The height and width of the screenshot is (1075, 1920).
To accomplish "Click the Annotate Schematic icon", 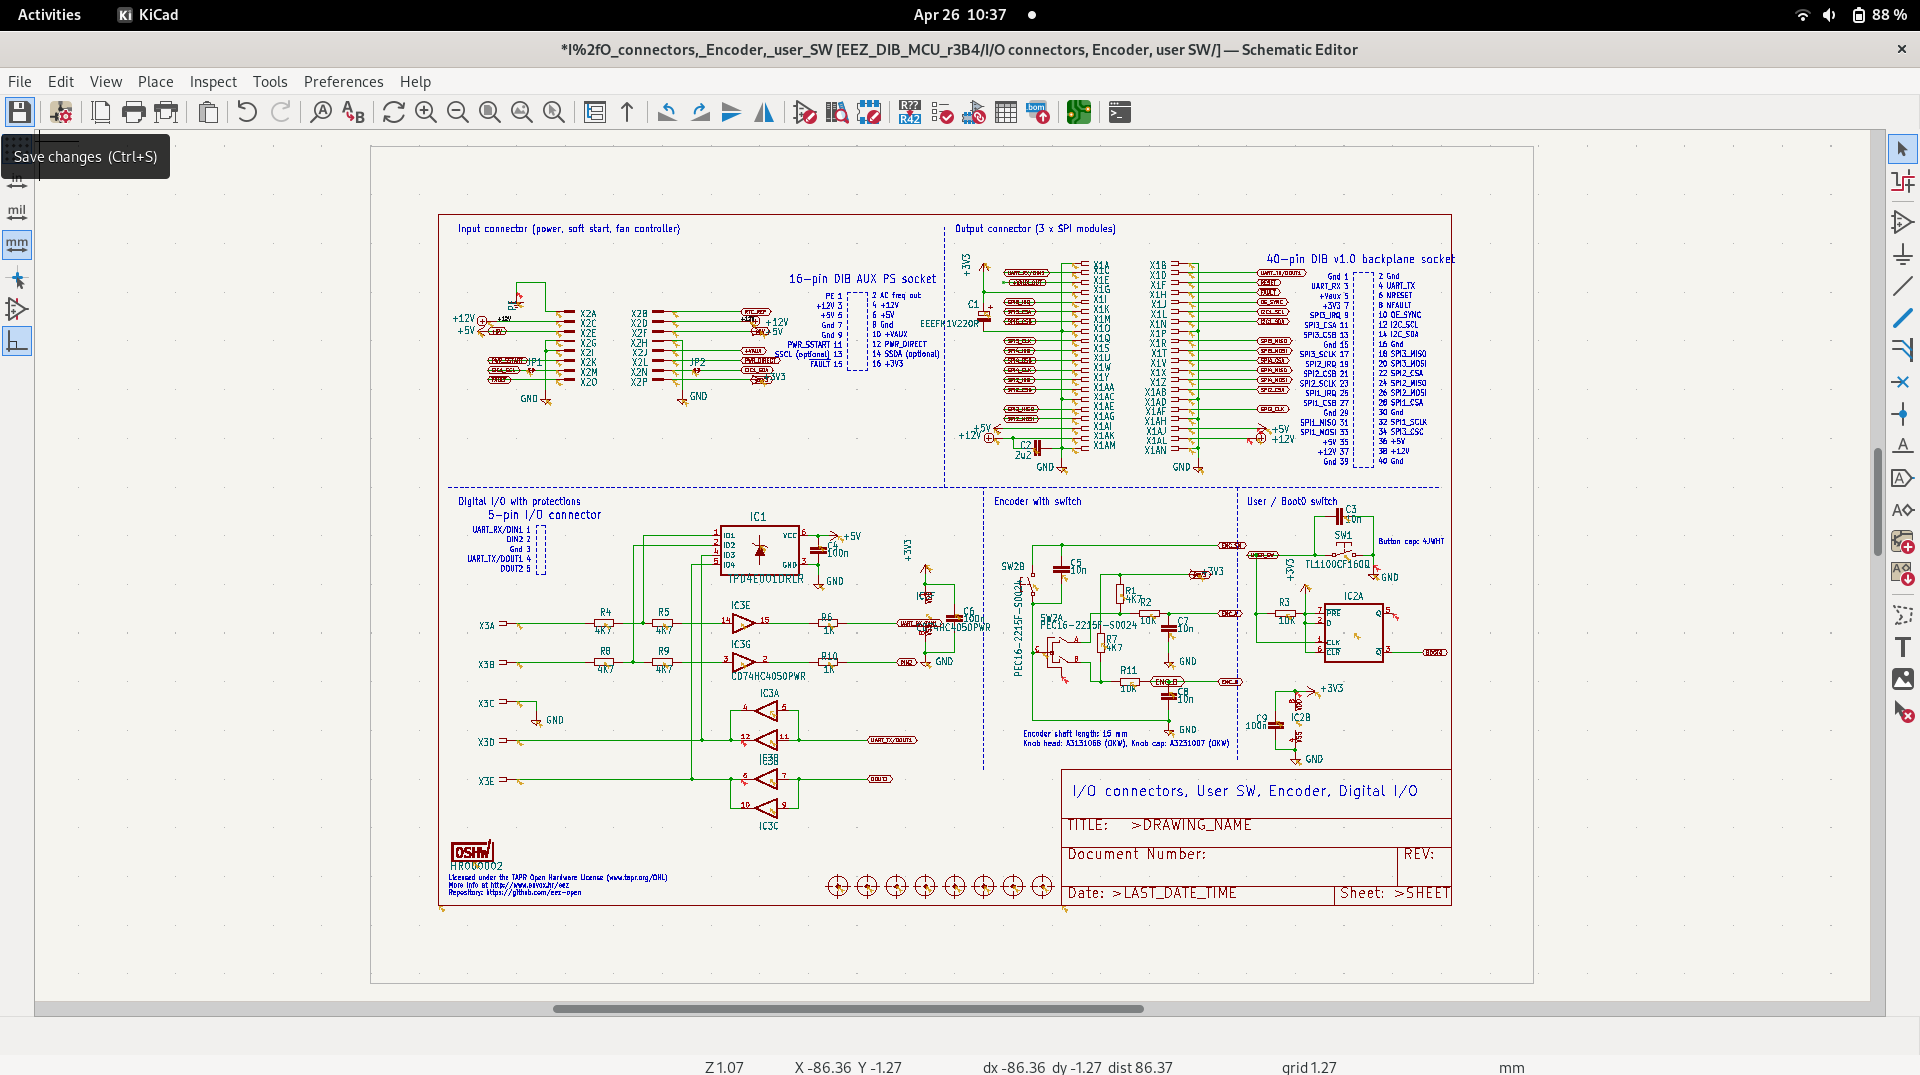I will tap(909, 112).
